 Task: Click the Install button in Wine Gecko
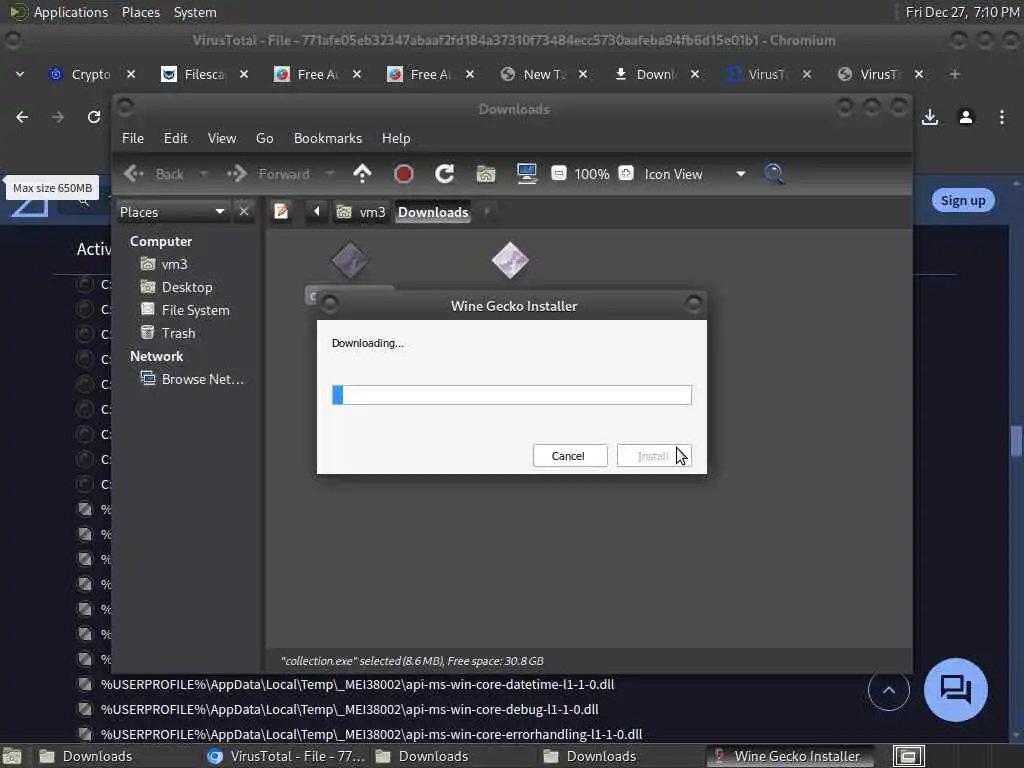click(654, 456)
